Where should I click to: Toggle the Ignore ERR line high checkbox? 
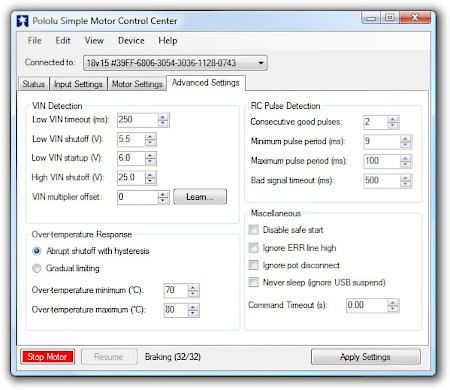coord(254,248)
